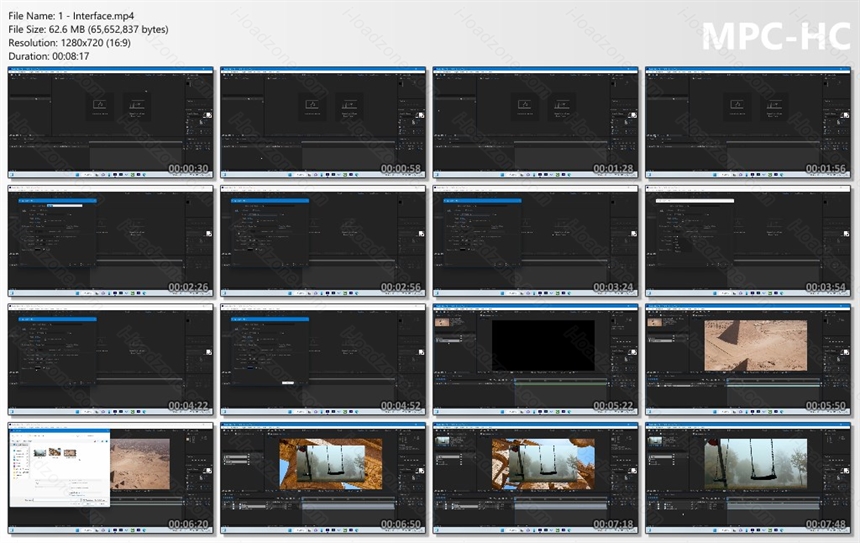The height and width of the screenshot is (543, 860).
Task: Select the video frame stamped 00:00:58
Action: 323,123
